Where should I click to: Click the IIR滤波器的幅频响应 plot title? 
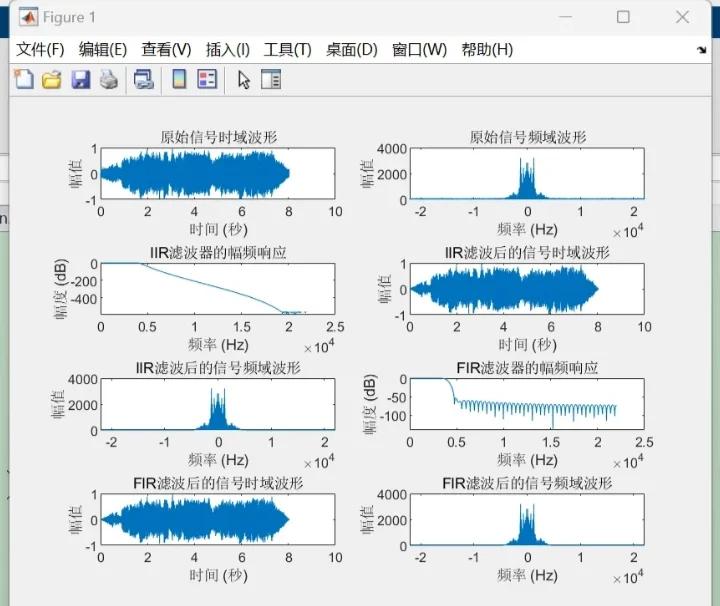tap(219, 252)
